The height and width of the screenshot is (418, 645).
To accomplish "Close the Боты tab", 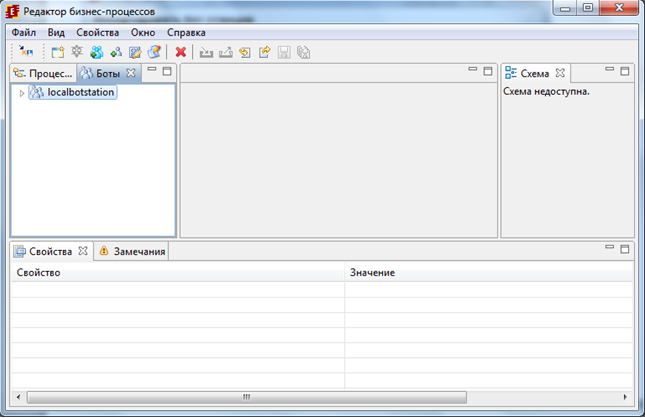I will (130, 73).
